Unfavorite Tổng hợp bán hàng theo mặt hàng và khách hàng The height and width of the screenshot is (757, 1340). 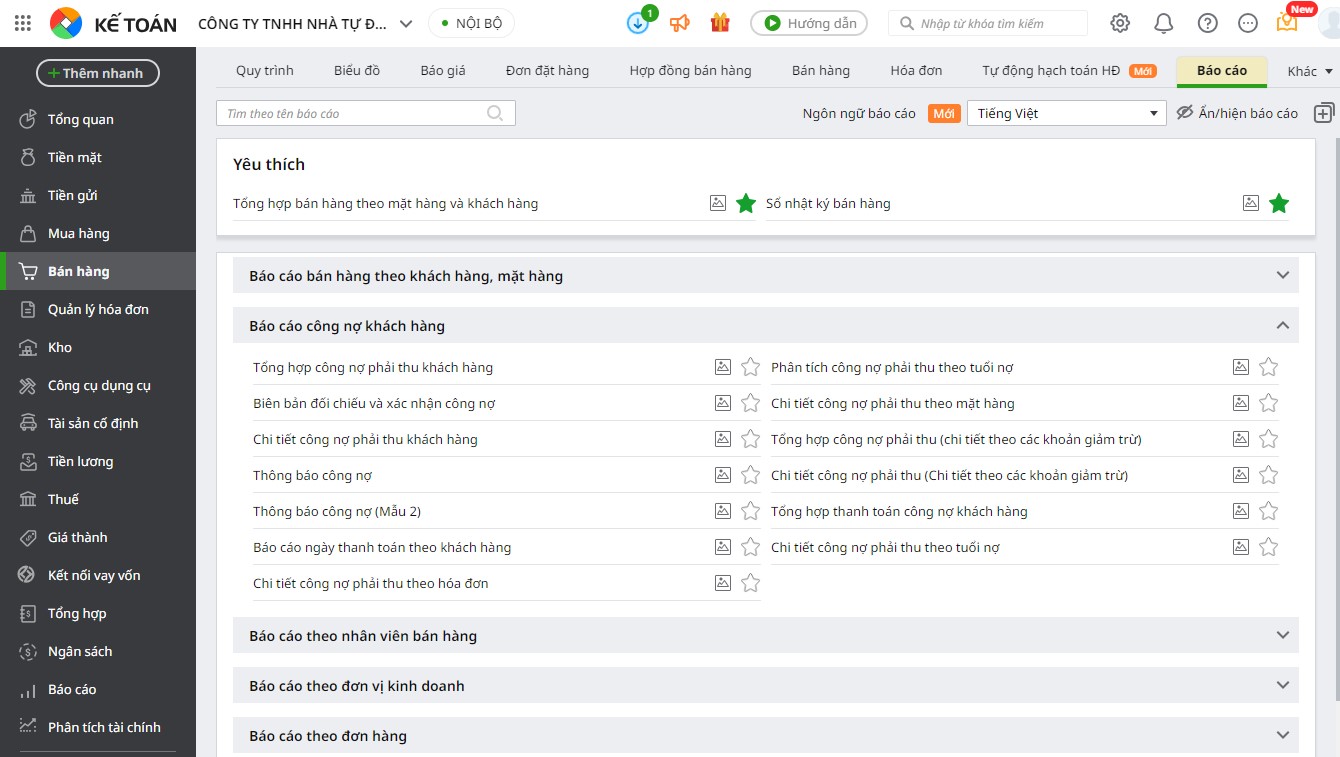746,203
